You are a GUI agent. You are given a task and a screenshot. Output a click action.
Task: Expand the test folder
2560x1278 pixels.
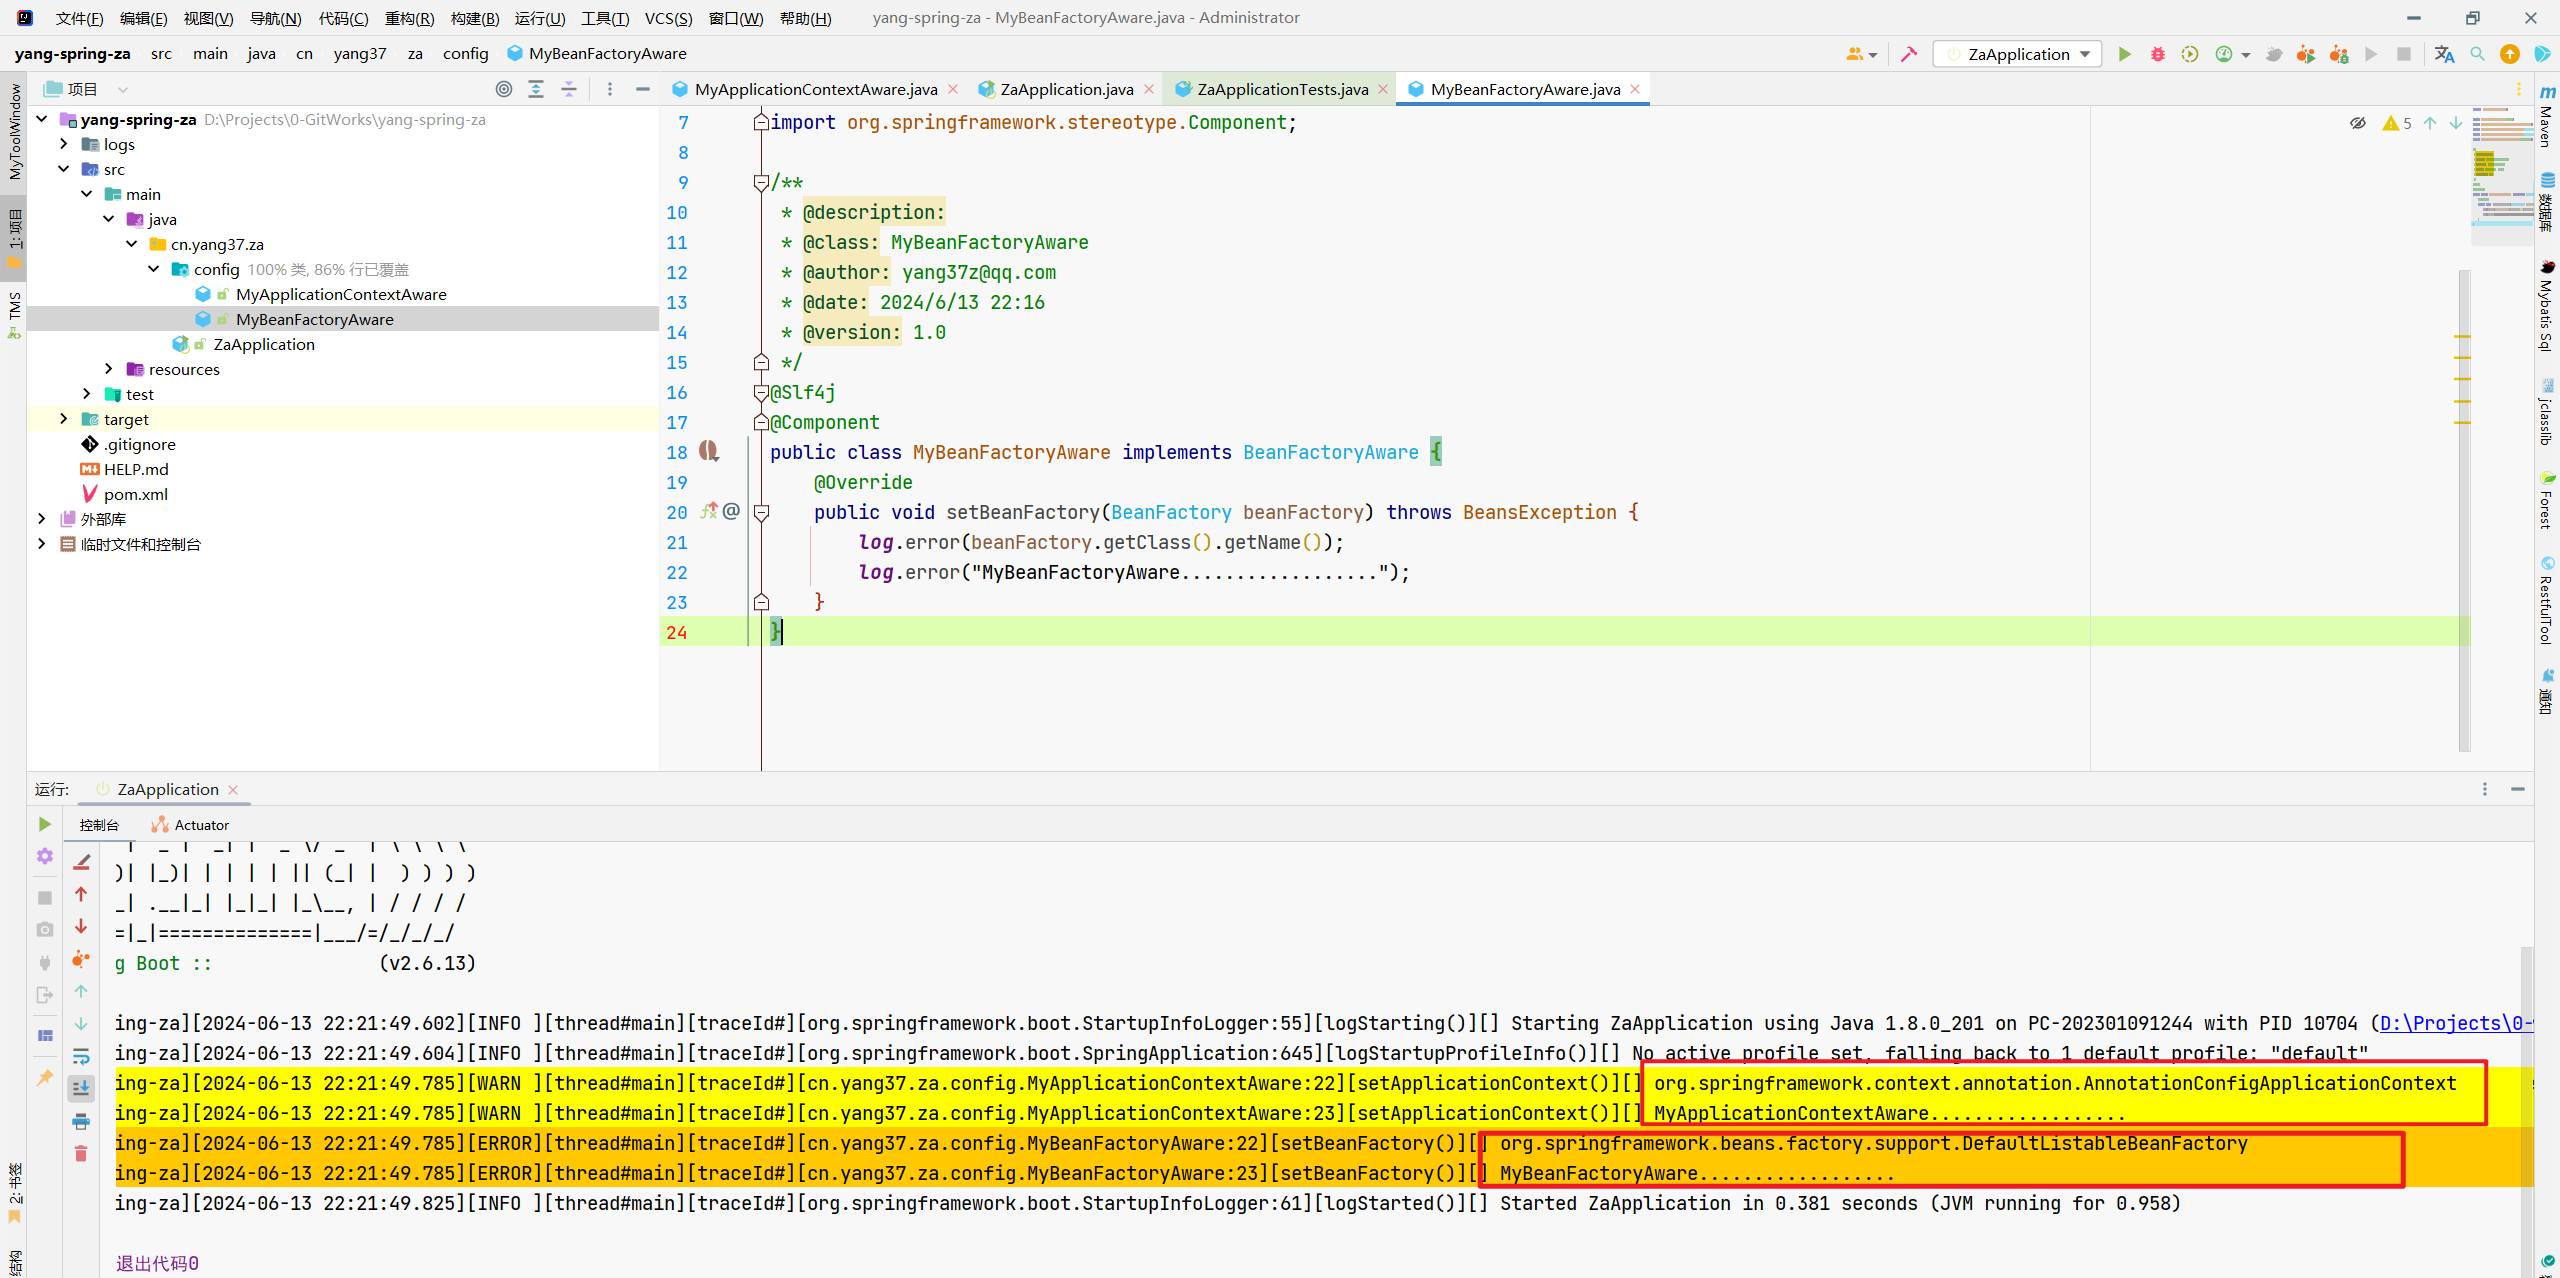coord(87,394)
